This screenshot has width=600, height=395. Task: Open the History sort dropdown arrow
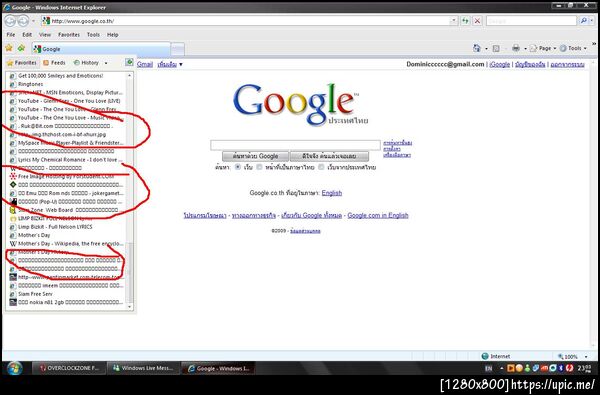[x=106, y=63]
